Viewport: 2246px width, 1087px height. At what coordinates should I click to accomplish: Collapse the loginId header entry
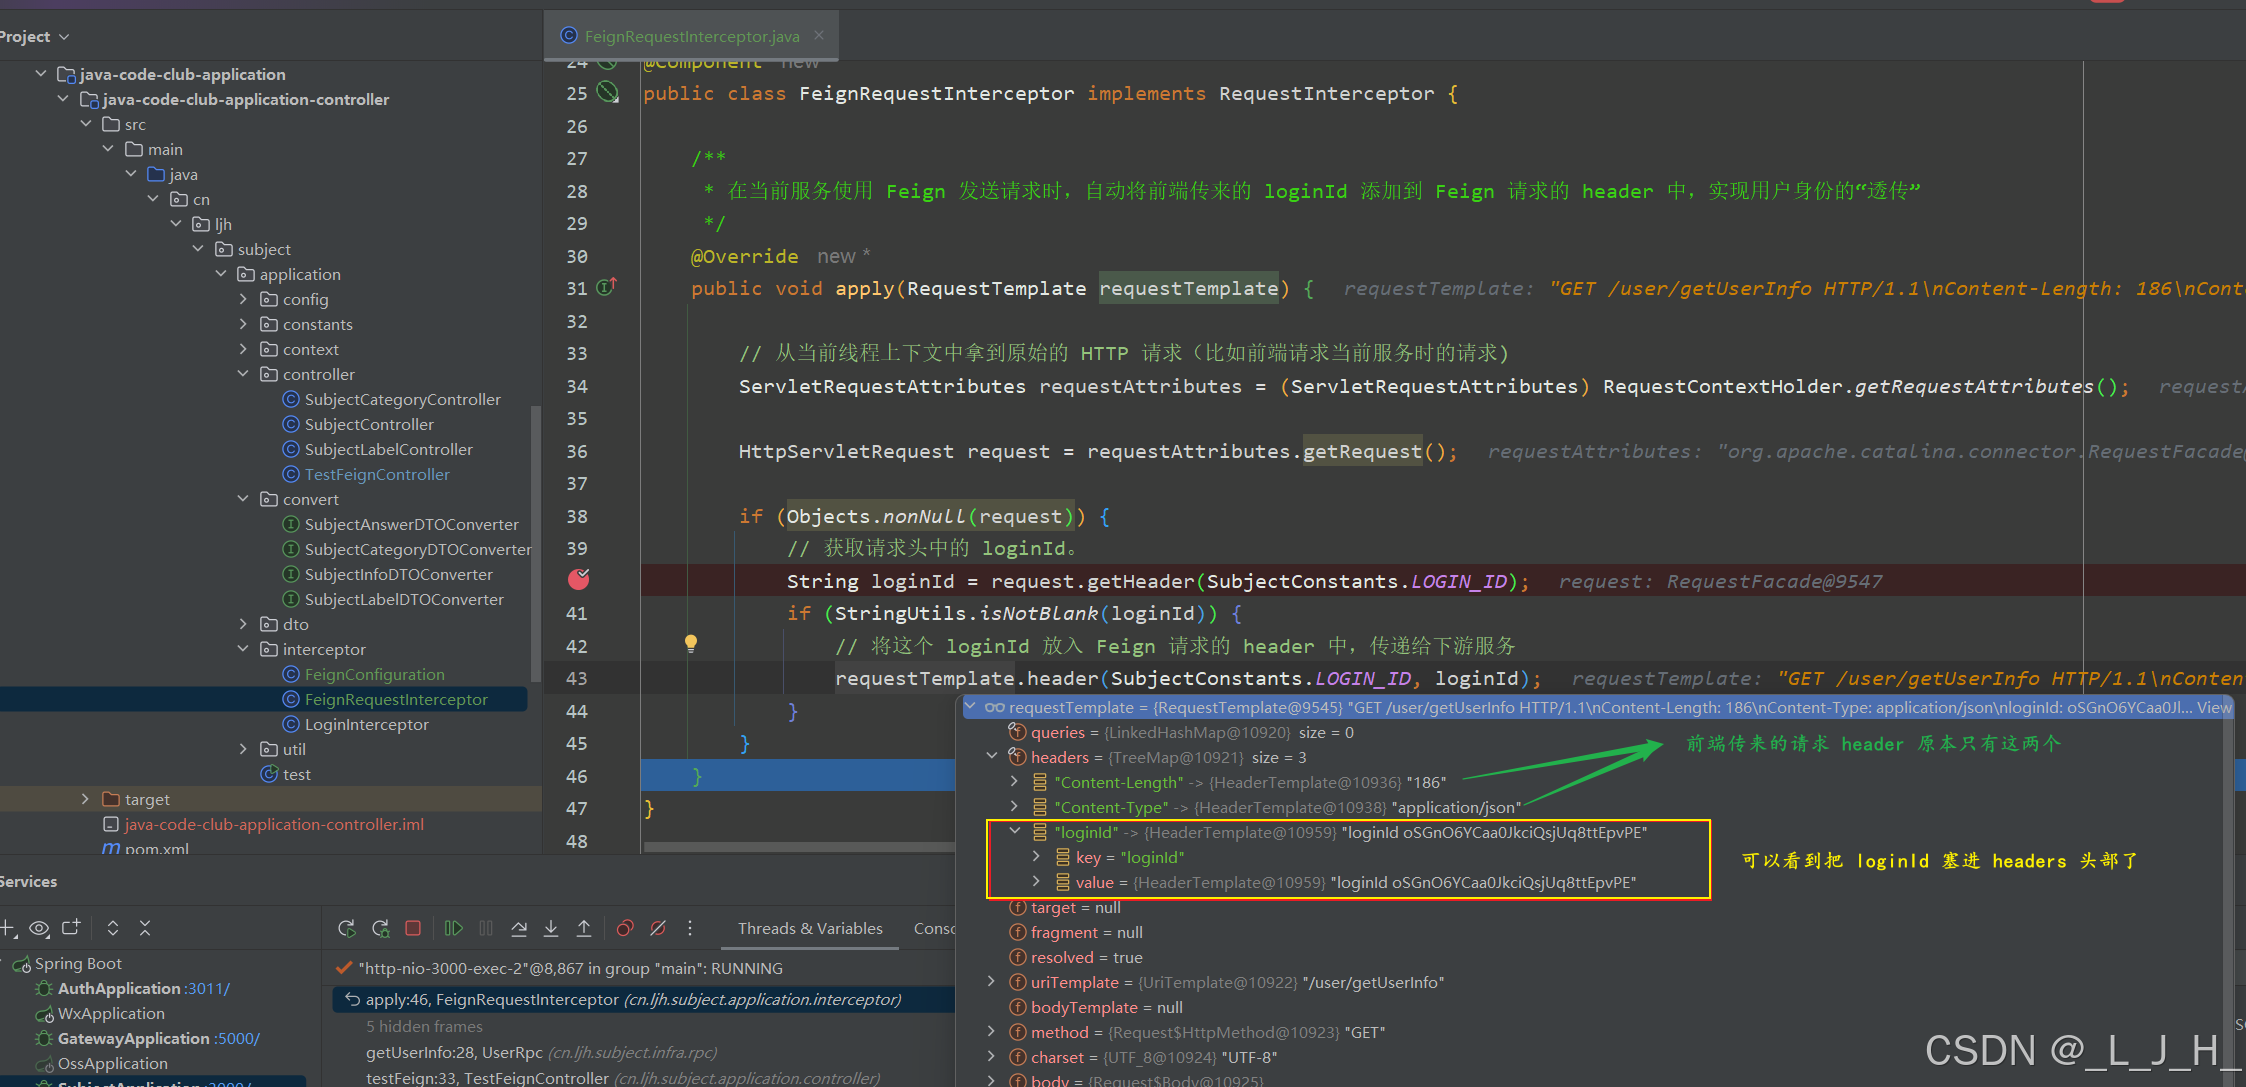[1015, 831]
